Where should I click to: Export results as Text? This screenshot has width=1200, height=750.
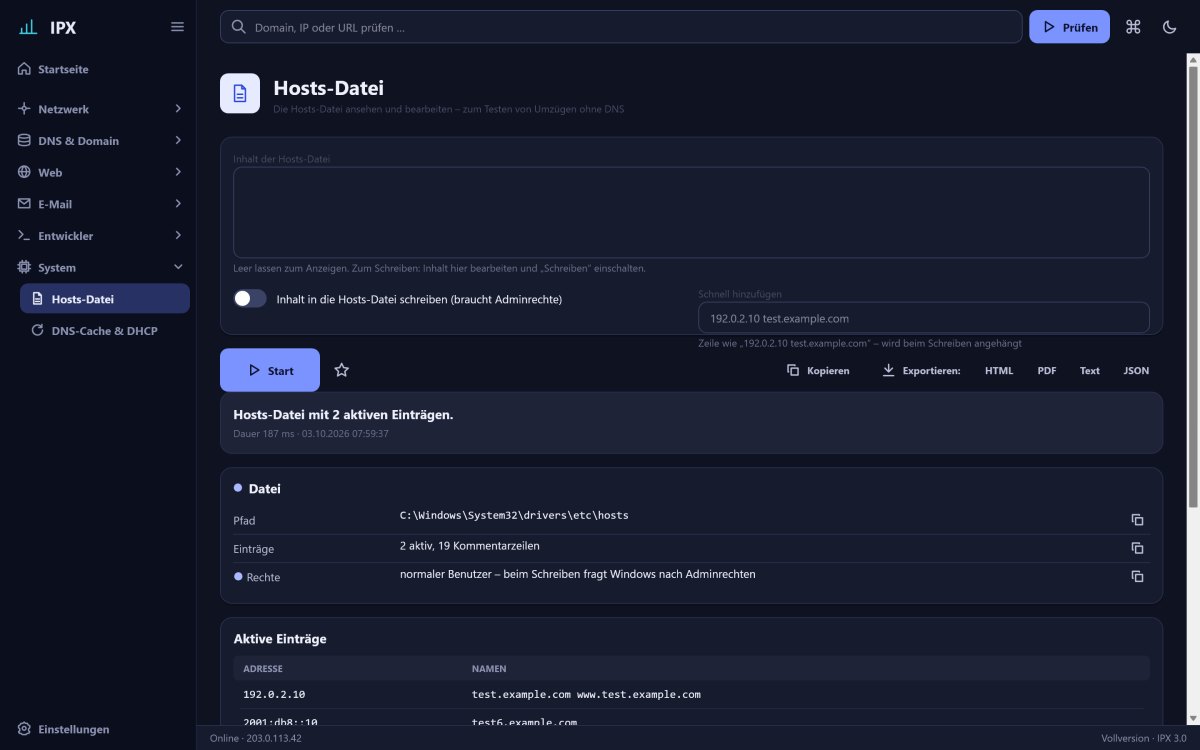coord(1090,370)
